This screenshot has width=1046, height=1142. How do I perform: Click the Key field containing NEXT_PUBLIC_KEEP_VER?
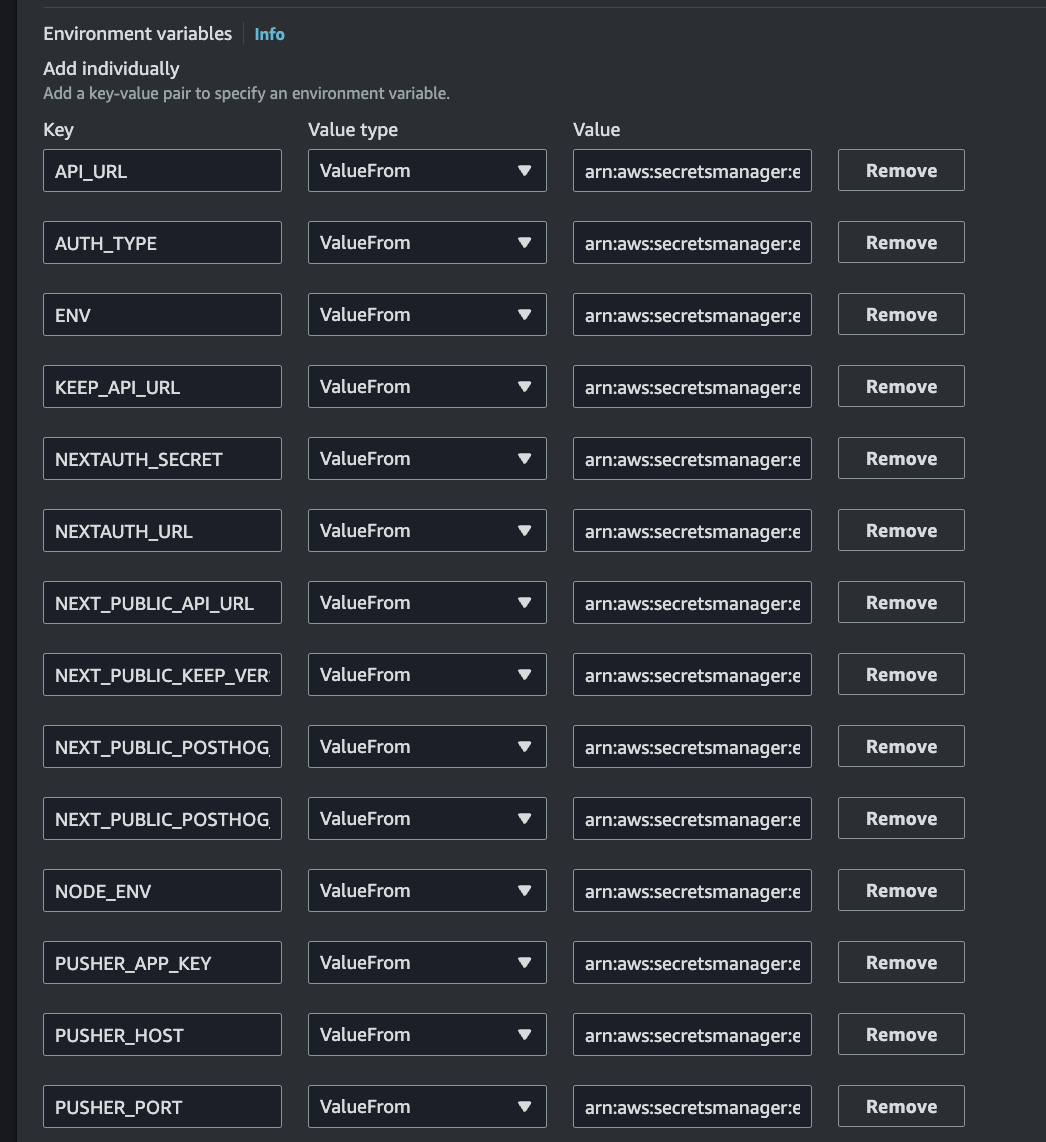[162, 674]
